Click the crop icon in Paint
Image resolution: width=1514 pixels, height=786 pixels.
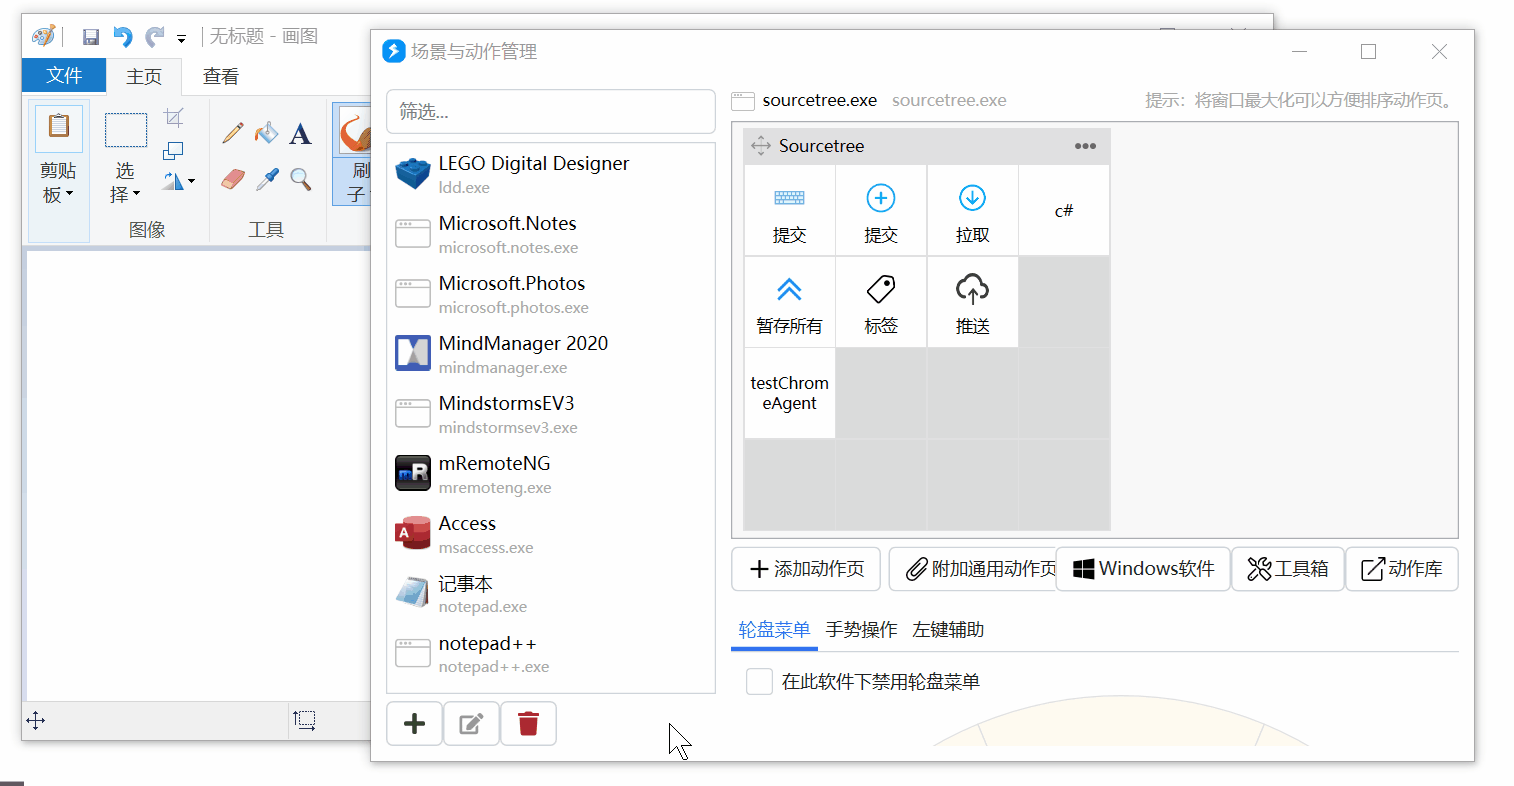click(173, 118)
